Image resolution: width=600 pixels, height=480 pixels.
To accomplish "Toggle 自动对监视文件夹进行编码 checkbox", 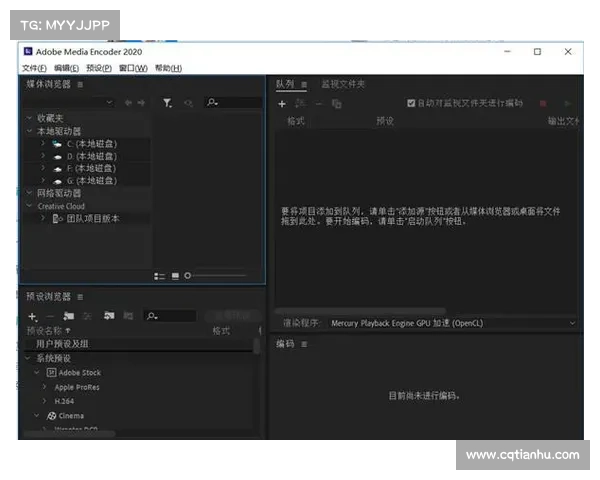I will (x=411, y=103).
